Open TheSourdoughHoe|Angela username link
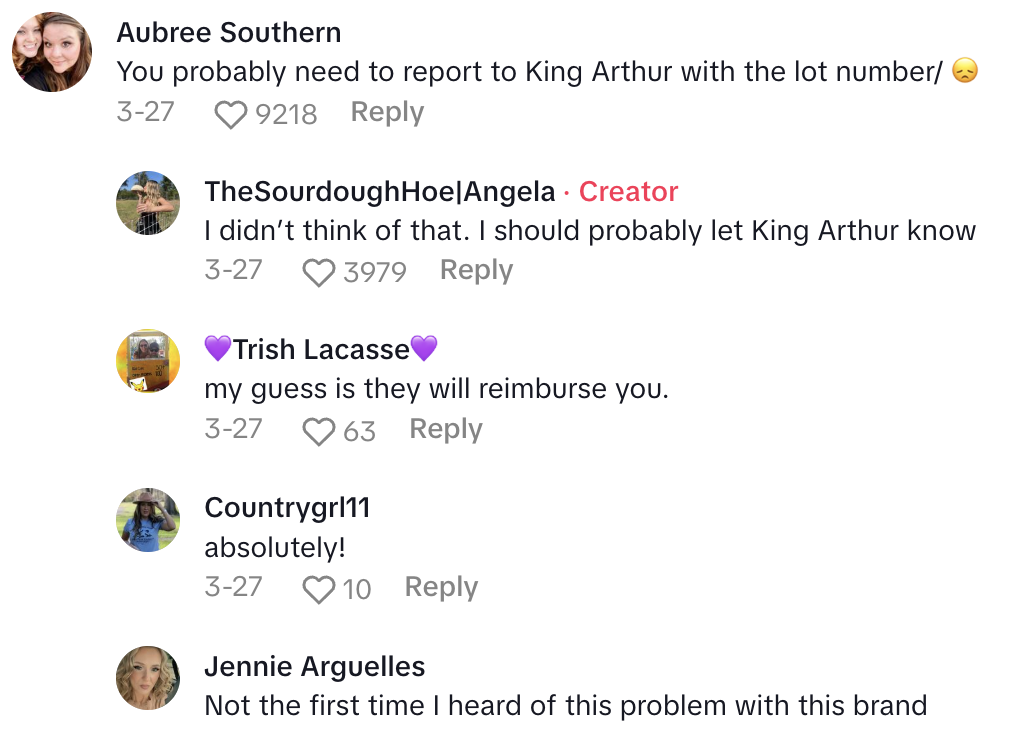This screenshot has width=1014, height=730. tap(379, 191)
